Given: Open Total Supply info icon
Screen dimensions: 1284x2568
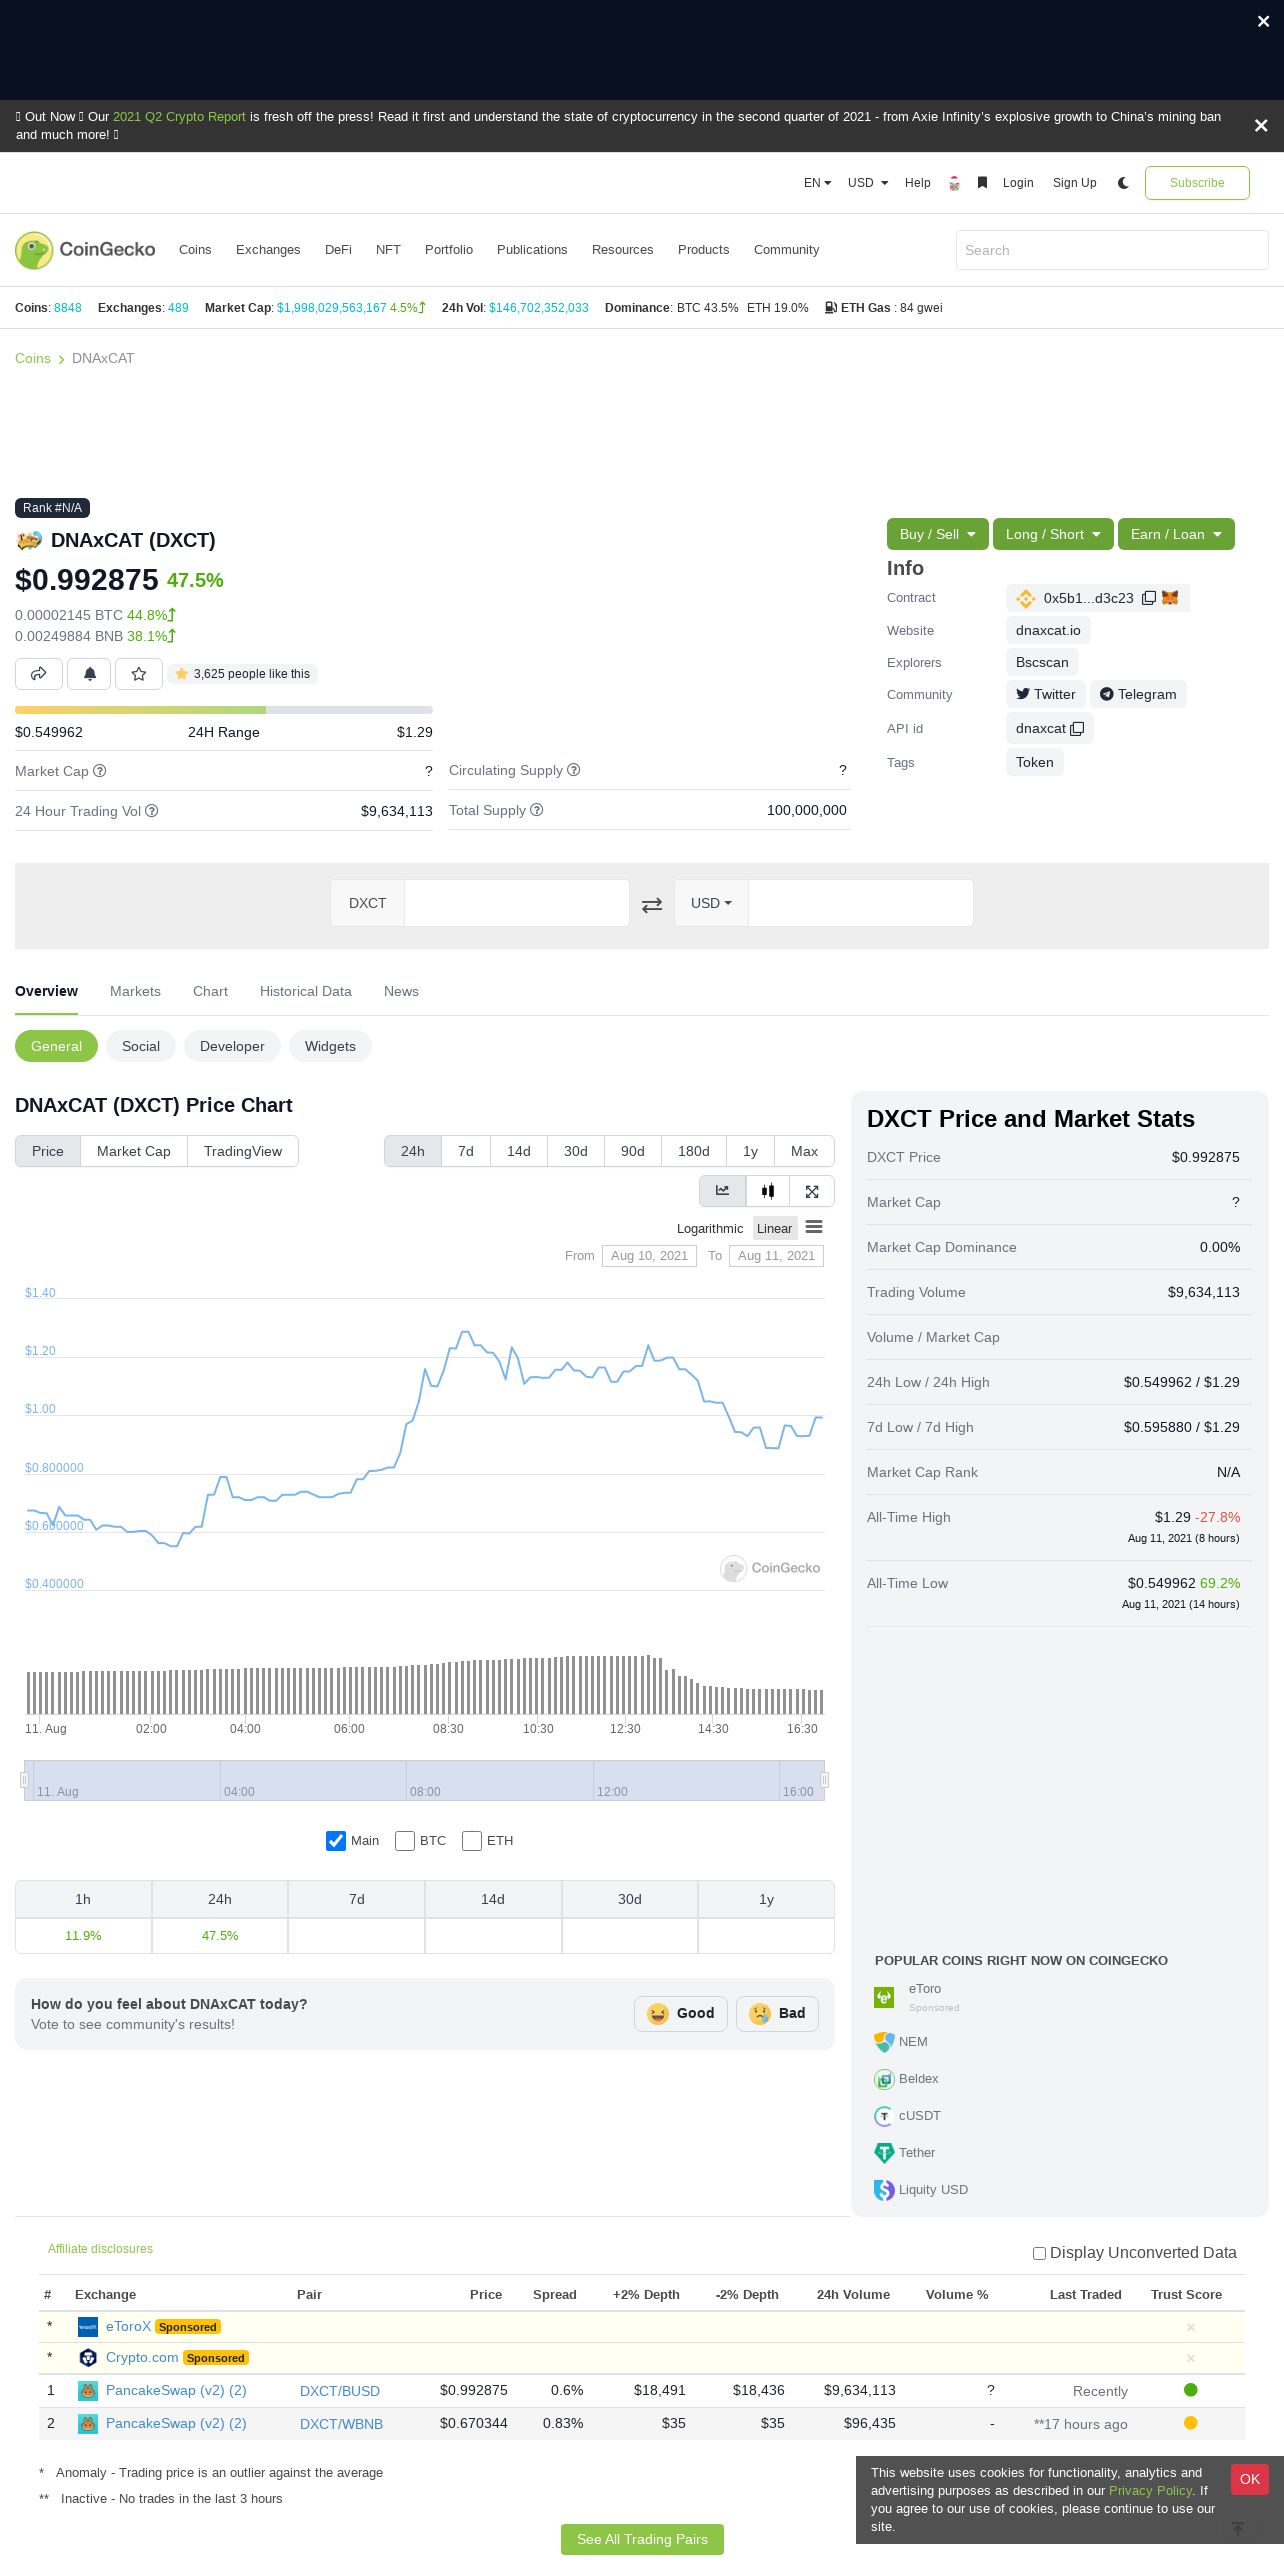Looking at the screenshot, I should click(x=537, y=810).
